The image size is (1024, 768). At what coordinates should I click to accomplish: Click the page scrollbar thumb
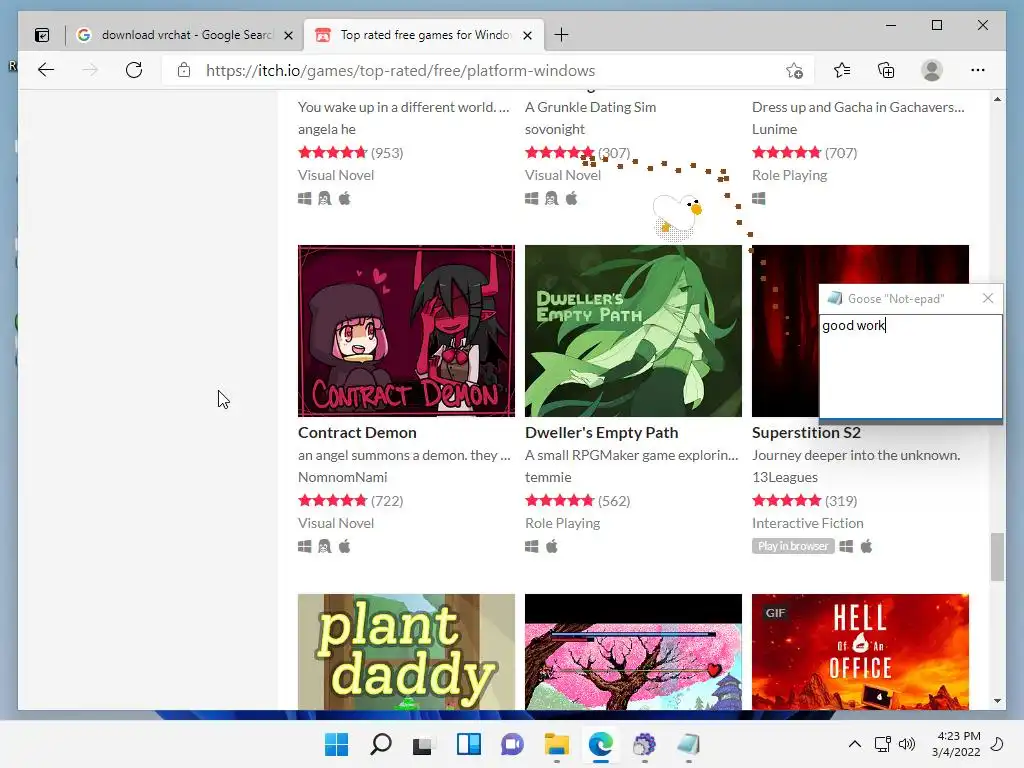coord(997,557)
